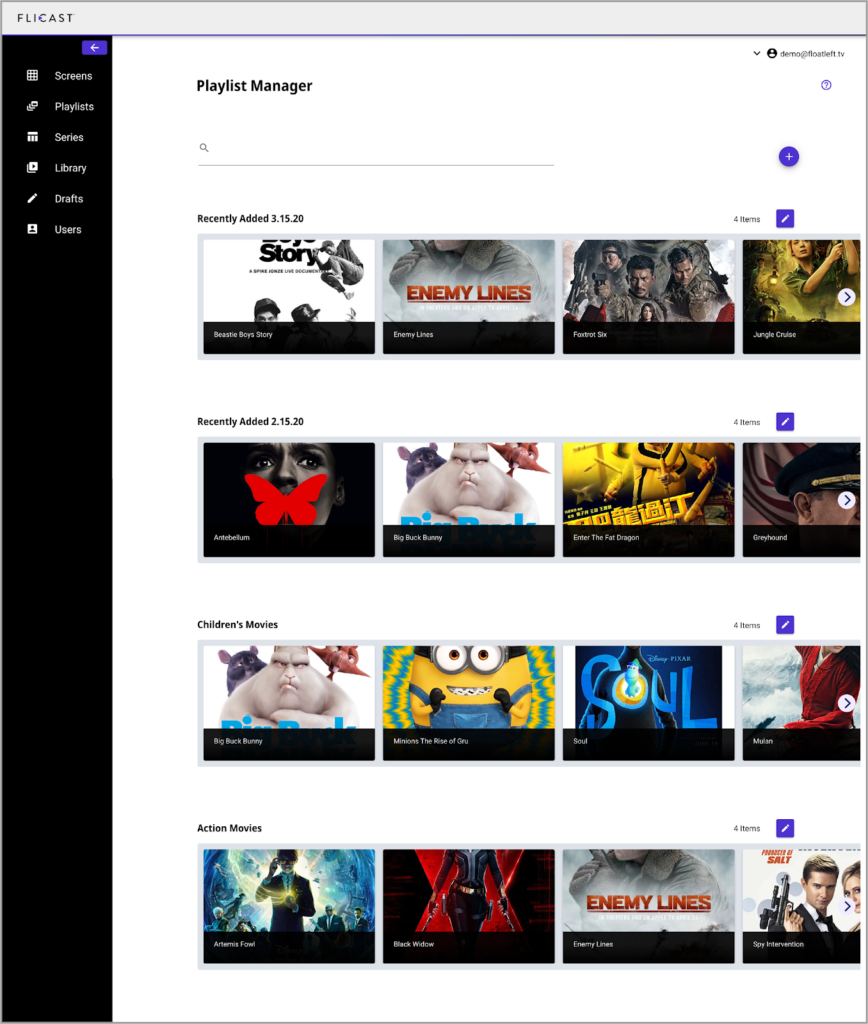The height and width of the screenshot is (1024, 868).
Task: Open Foxtrot Six thumbnail
Action: click(x=649, y=296)
